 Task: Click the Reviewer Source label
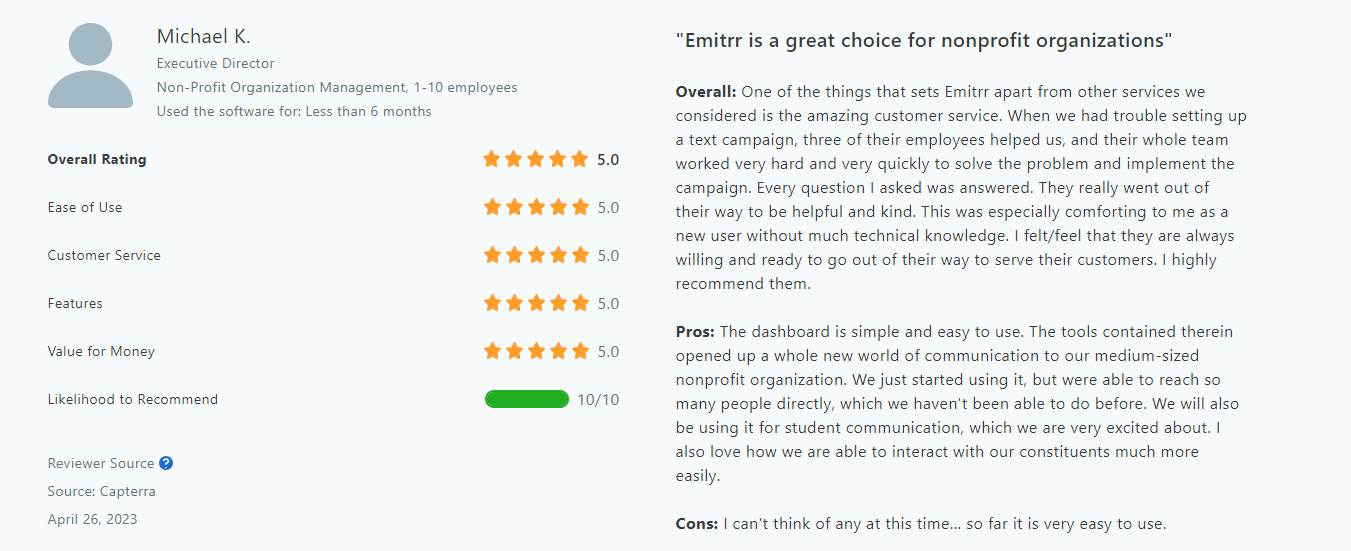pyautogui.click(x=100, y=463)
